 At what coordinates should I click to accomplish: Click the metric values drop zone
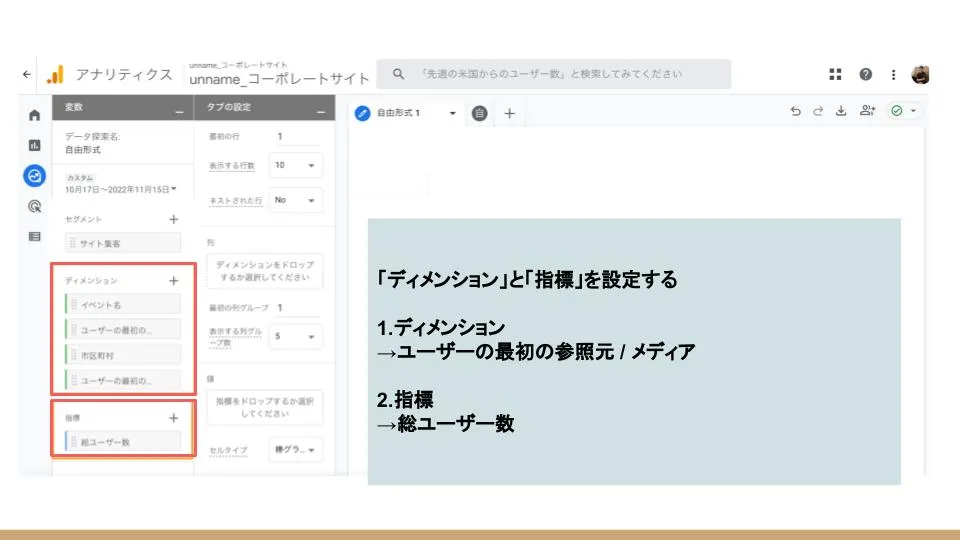(x=264, y=407)
